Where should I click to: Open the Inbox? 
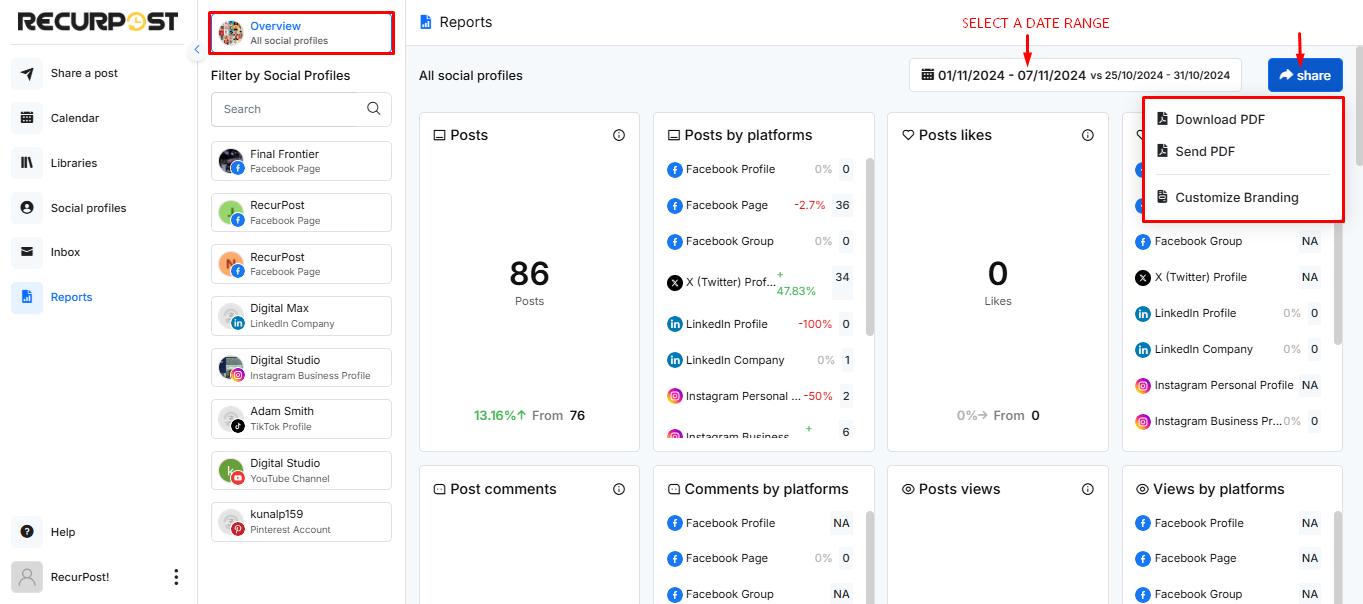65,252
